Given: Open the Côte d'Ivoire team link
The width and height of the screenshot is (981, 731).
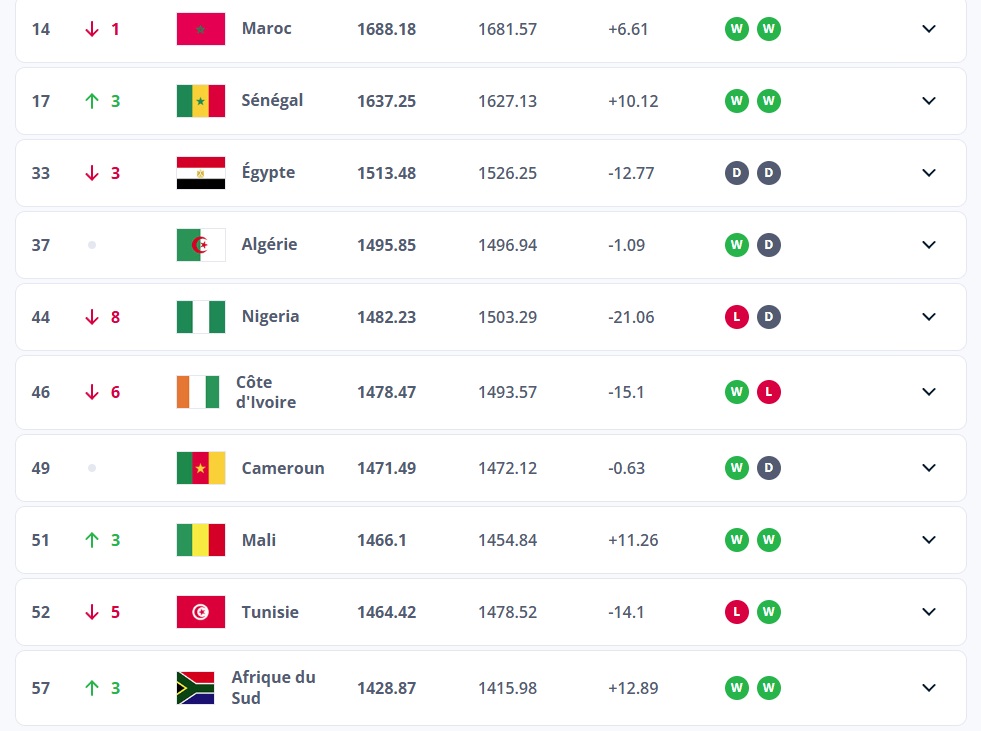Looking at the screenshot, I should click(x=266, y=392).
